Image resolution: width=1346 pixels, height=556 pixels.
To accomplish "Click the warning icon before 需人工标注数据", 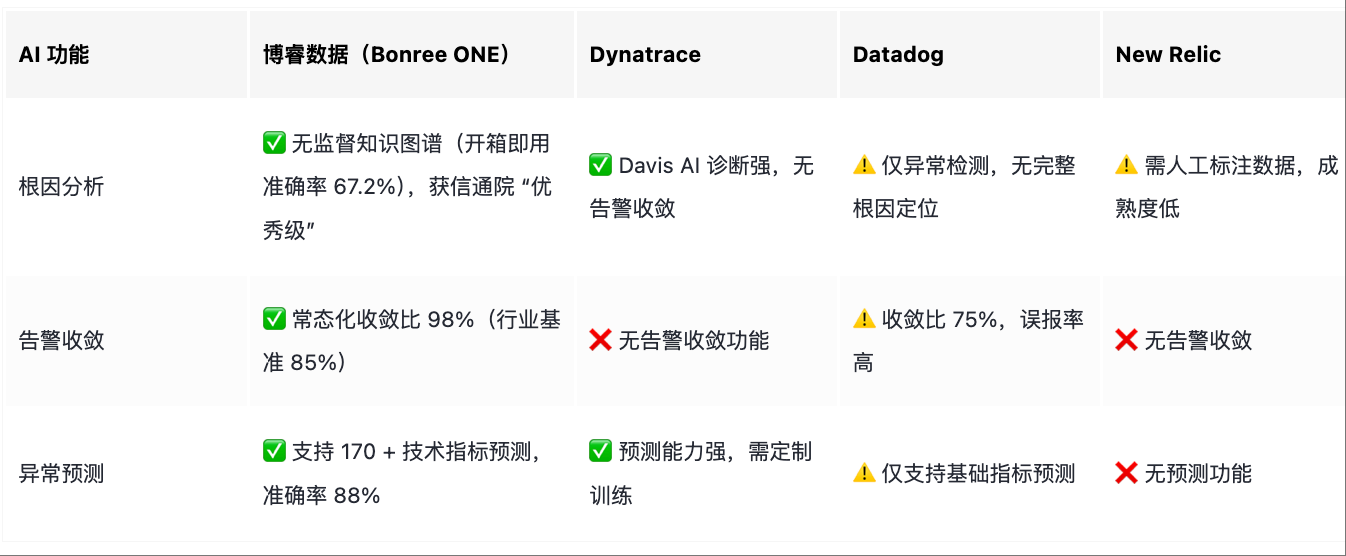I will click(x=1127, y=166).
